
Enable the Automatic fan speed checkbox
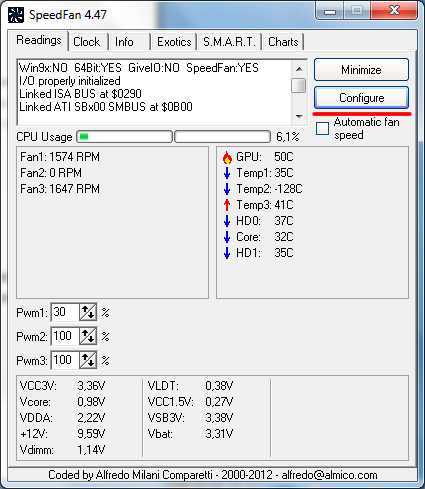[322, 128]
